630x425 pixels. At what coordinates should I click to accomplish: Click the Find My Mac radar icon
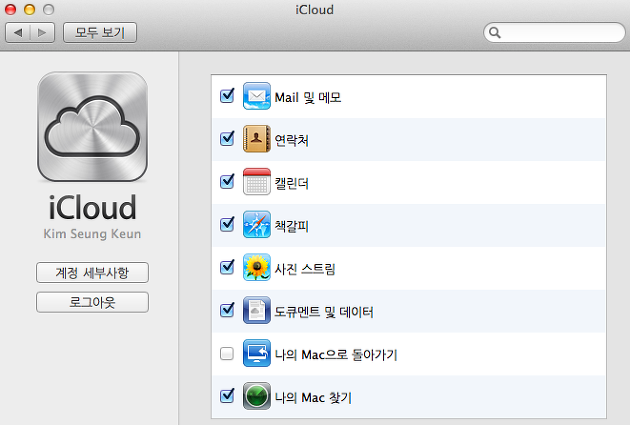[x=256, y=396]
